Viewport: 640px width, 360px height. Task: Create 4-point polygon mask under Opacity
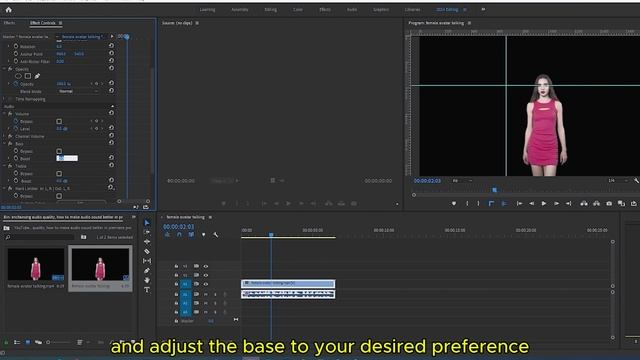click(x=28, y=76)
